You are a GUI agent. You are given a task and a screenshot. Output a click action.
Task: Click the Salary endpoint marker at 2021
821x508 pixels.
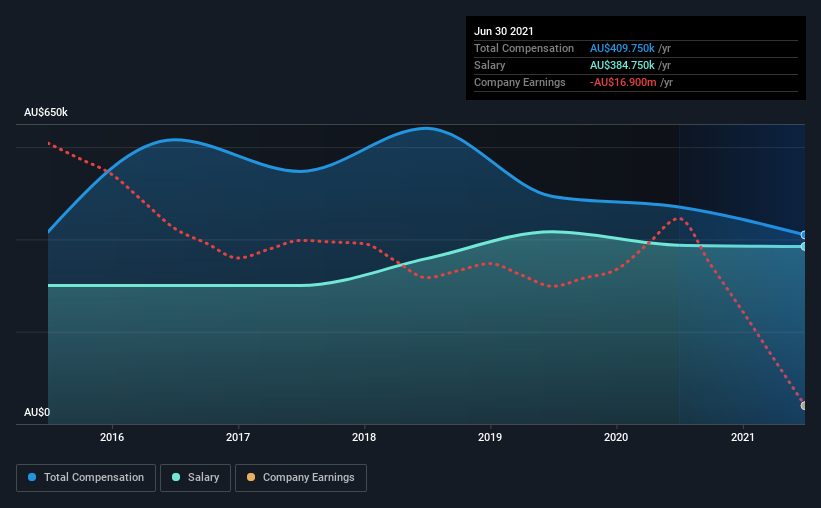pyautogui.click(x=804, y=246)
